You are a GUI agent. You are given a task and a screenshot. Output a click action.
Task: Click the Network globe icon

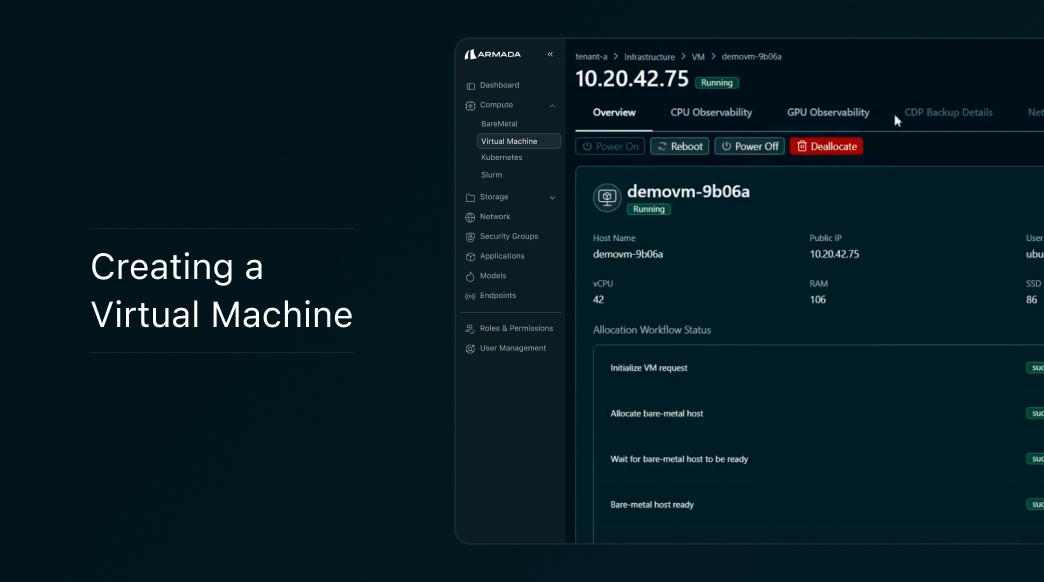471,217
